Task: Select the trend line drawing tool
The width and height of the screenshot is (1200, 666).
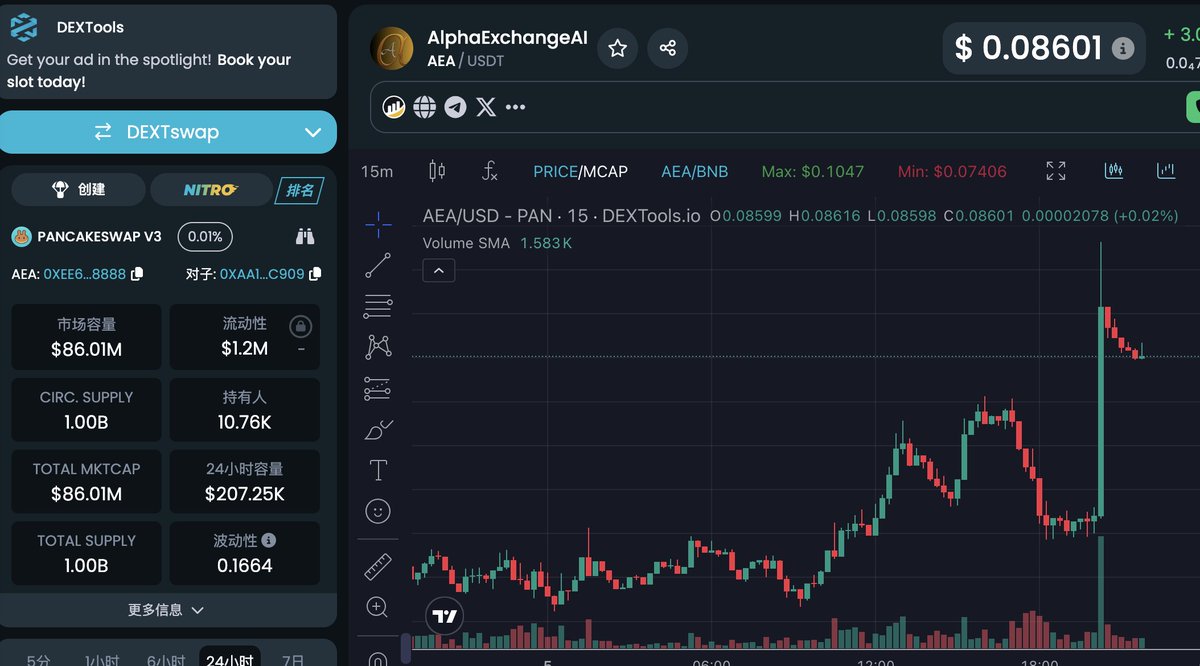Action: coord(378,265)
